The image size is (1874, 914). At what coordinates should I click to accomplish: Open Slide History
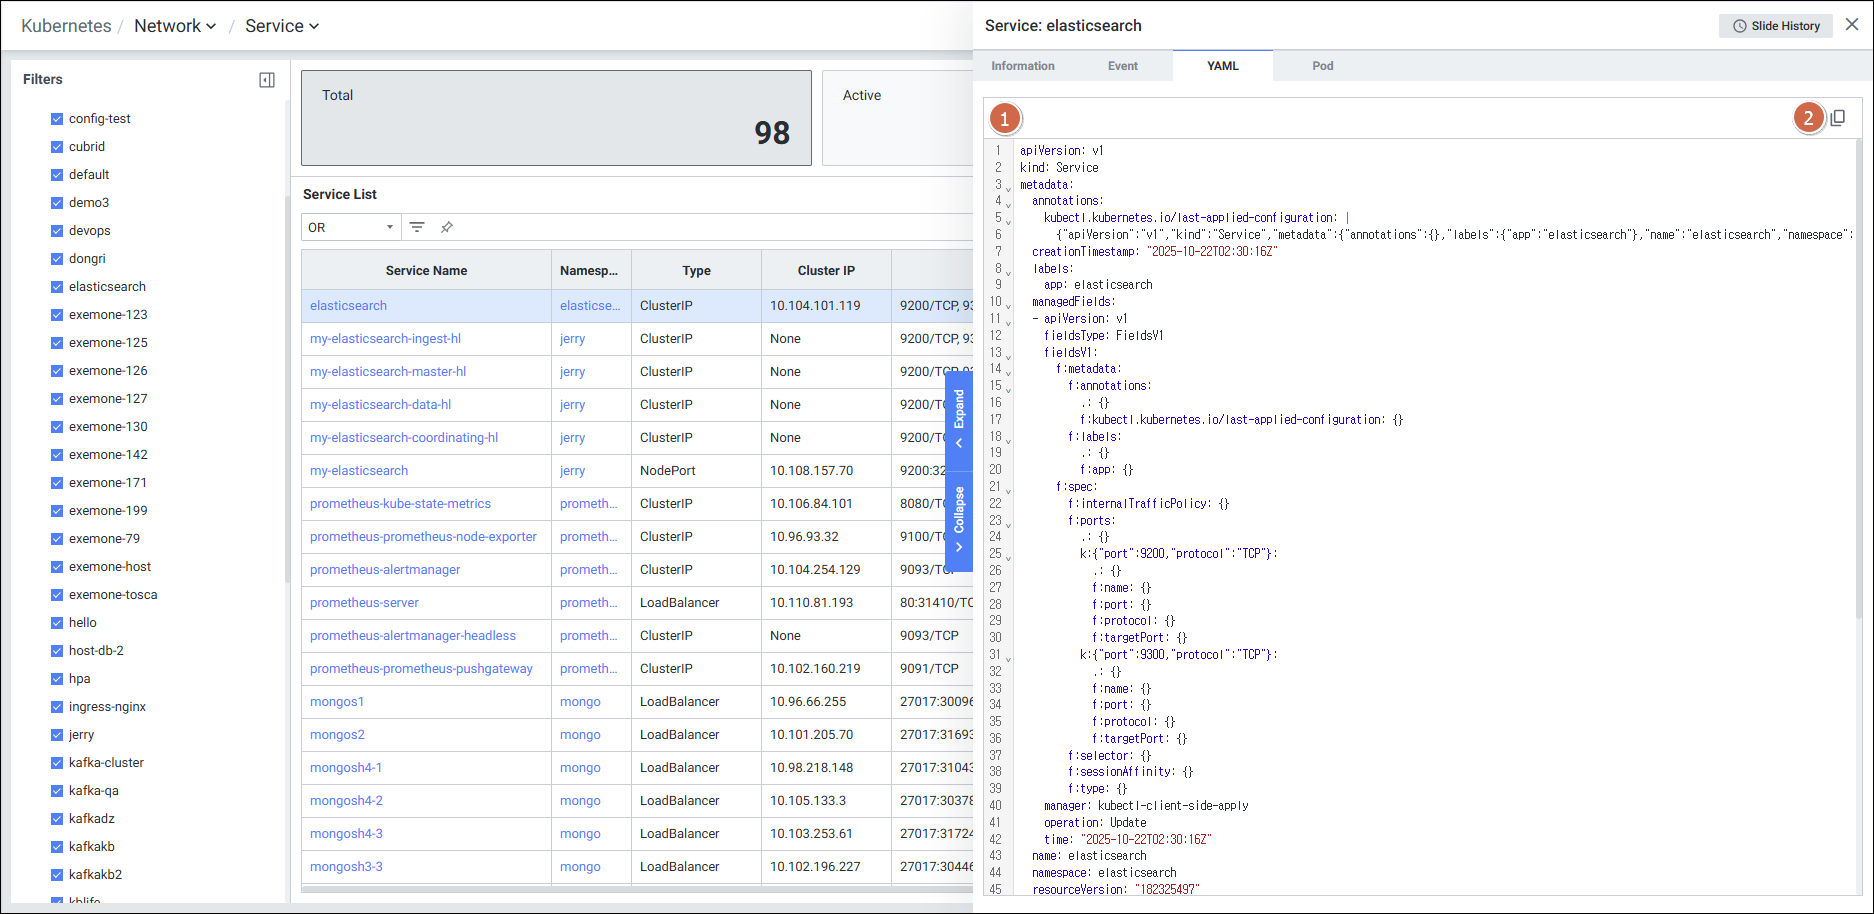coord(1775,26)
